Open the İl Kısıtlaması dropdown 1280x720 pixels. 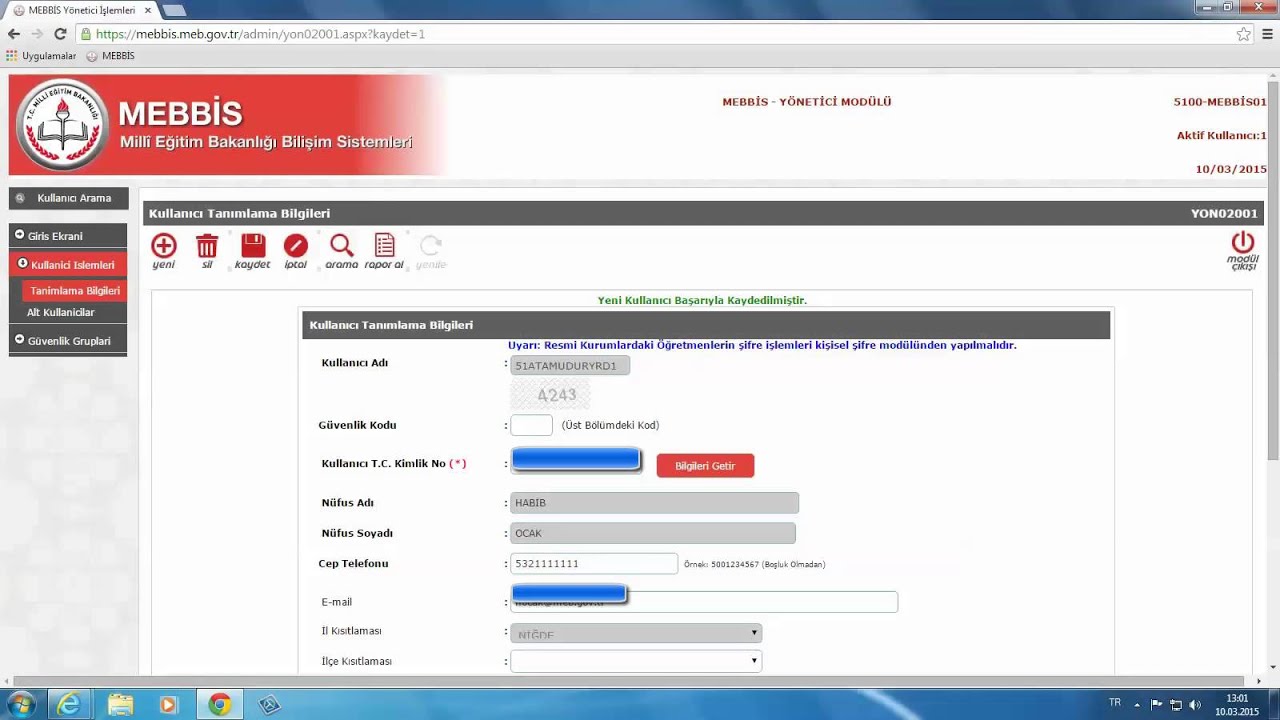pos(636,633)
